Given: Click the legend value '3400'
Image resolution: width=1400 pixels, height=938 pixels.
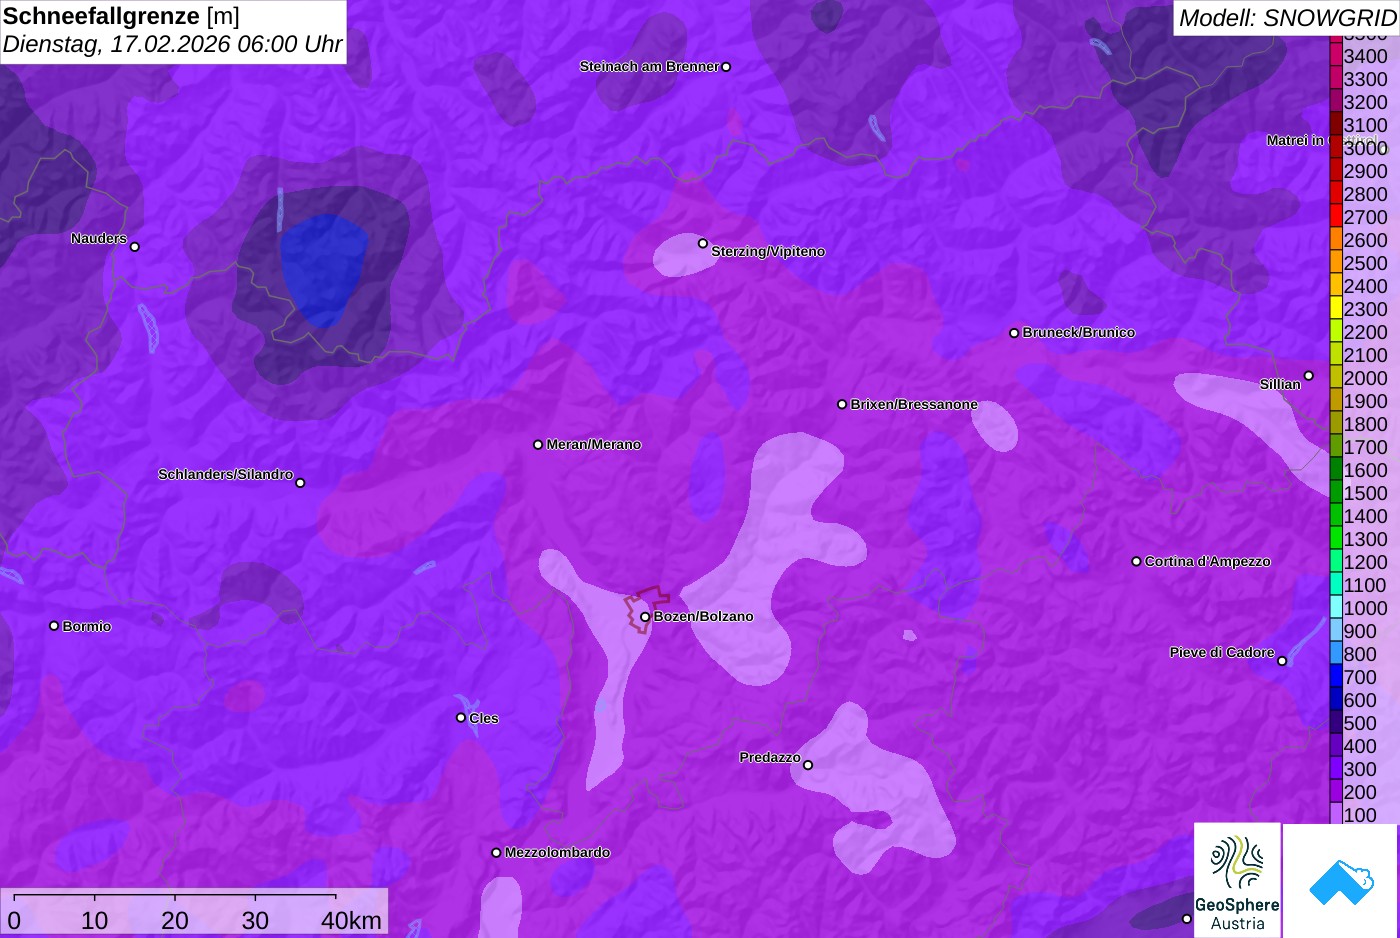Looking at the screenshot, I should coord(1365,56).
